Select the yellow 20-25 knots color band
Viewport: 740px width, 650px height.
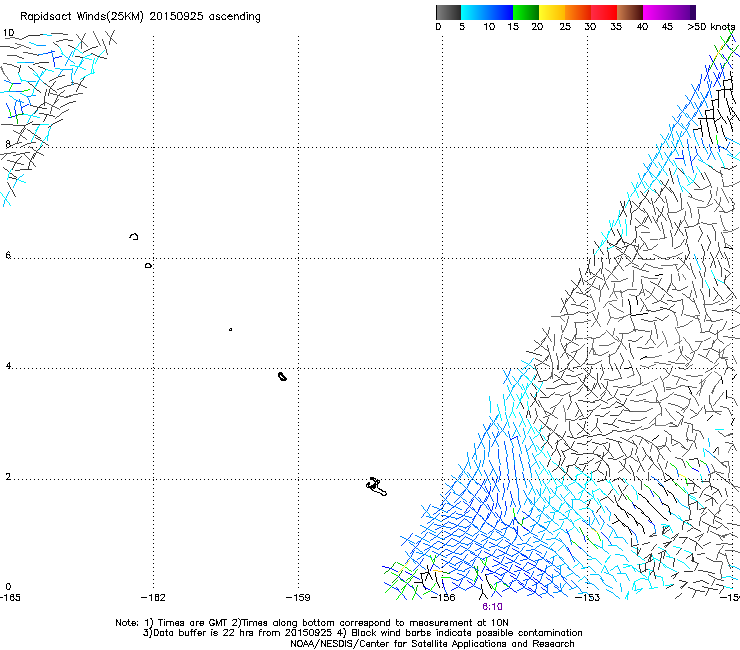pos(552,12)
